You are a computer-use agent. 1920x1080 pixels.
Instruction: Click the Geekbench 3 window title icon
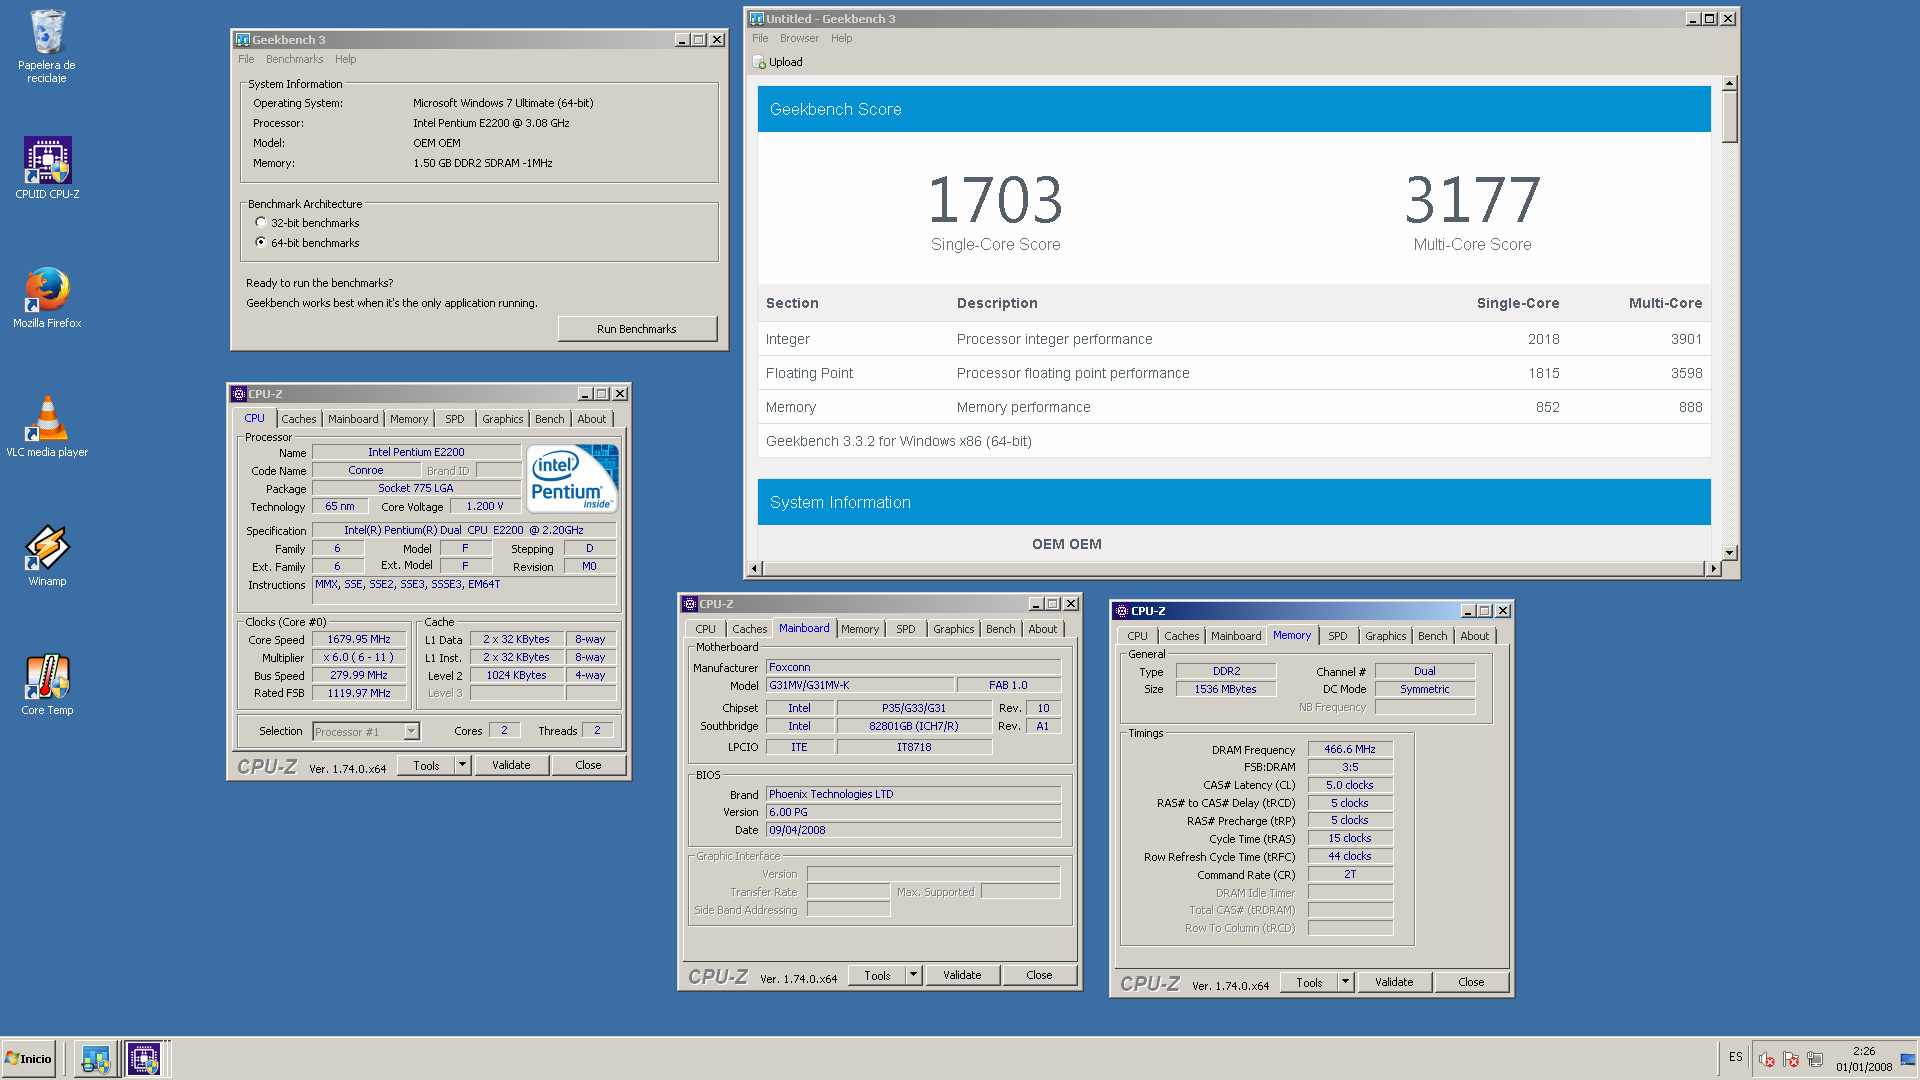pyautogui.click(x=242, y=40)
